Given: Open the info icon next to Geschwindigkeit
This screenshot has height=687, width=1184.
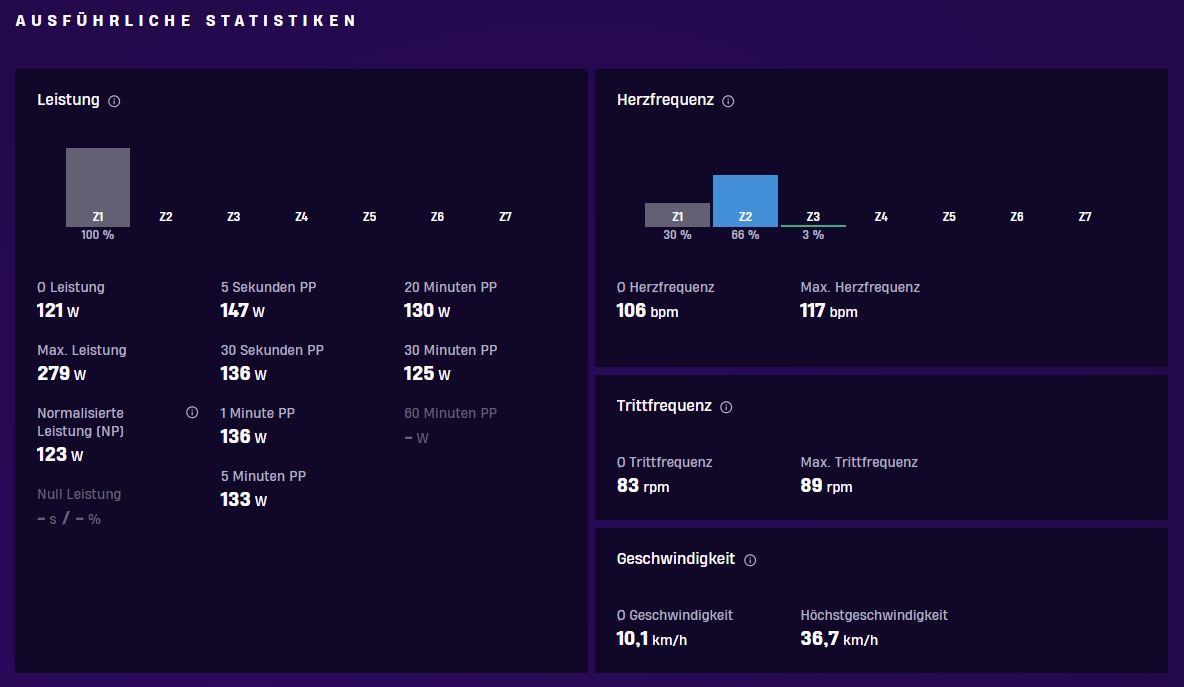Looking at the screenshot, I should click(750, 560).
